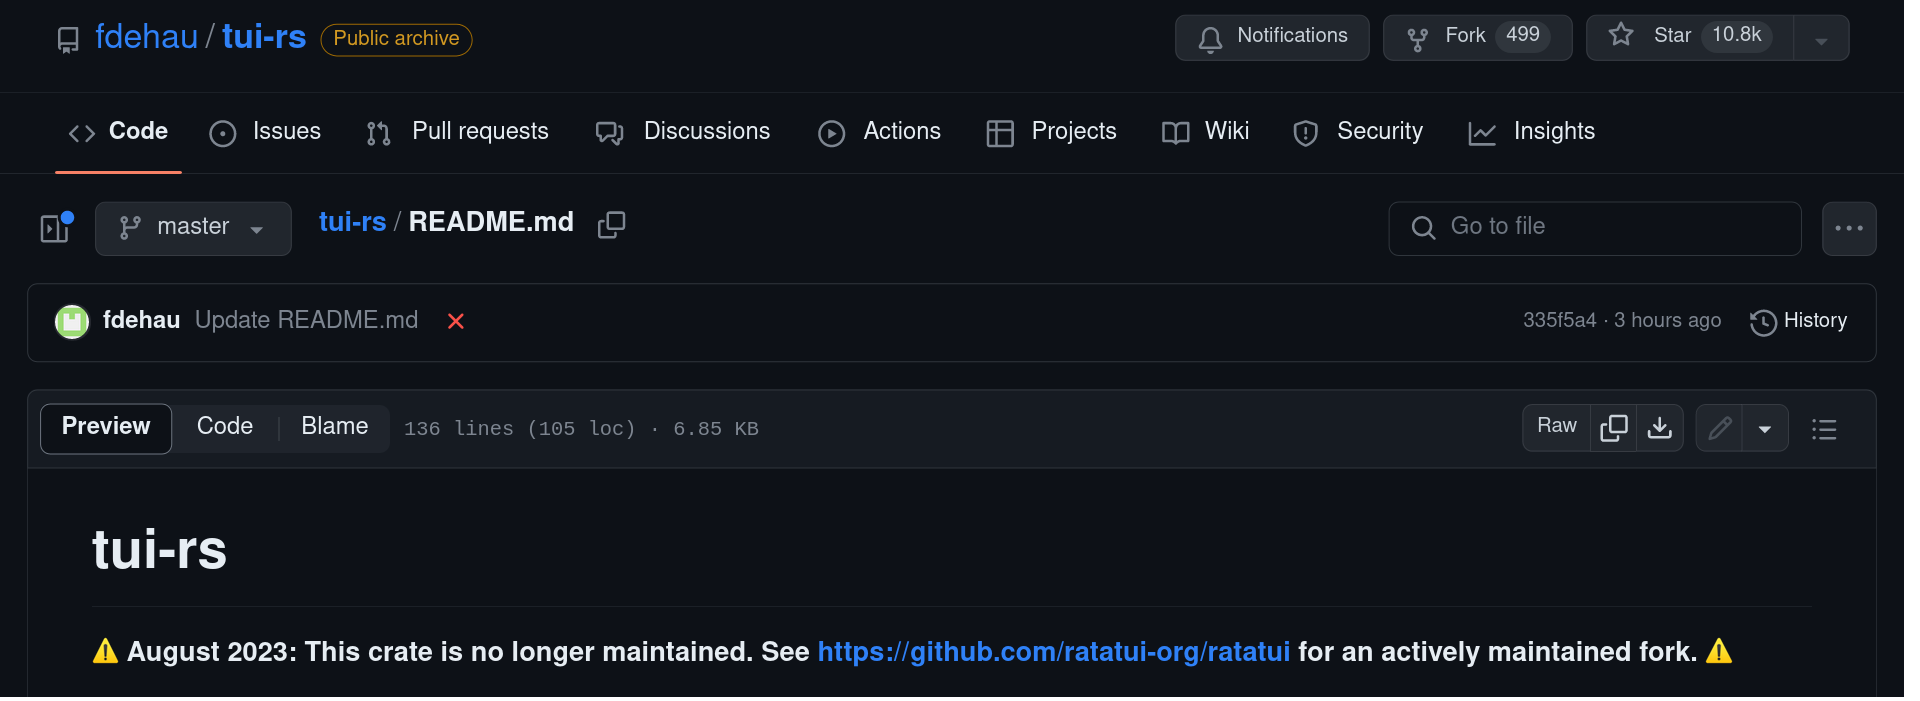Click tui-rs in the file breadcrumb
This screenshot has width=1920, height=701.
click(352, 222)
